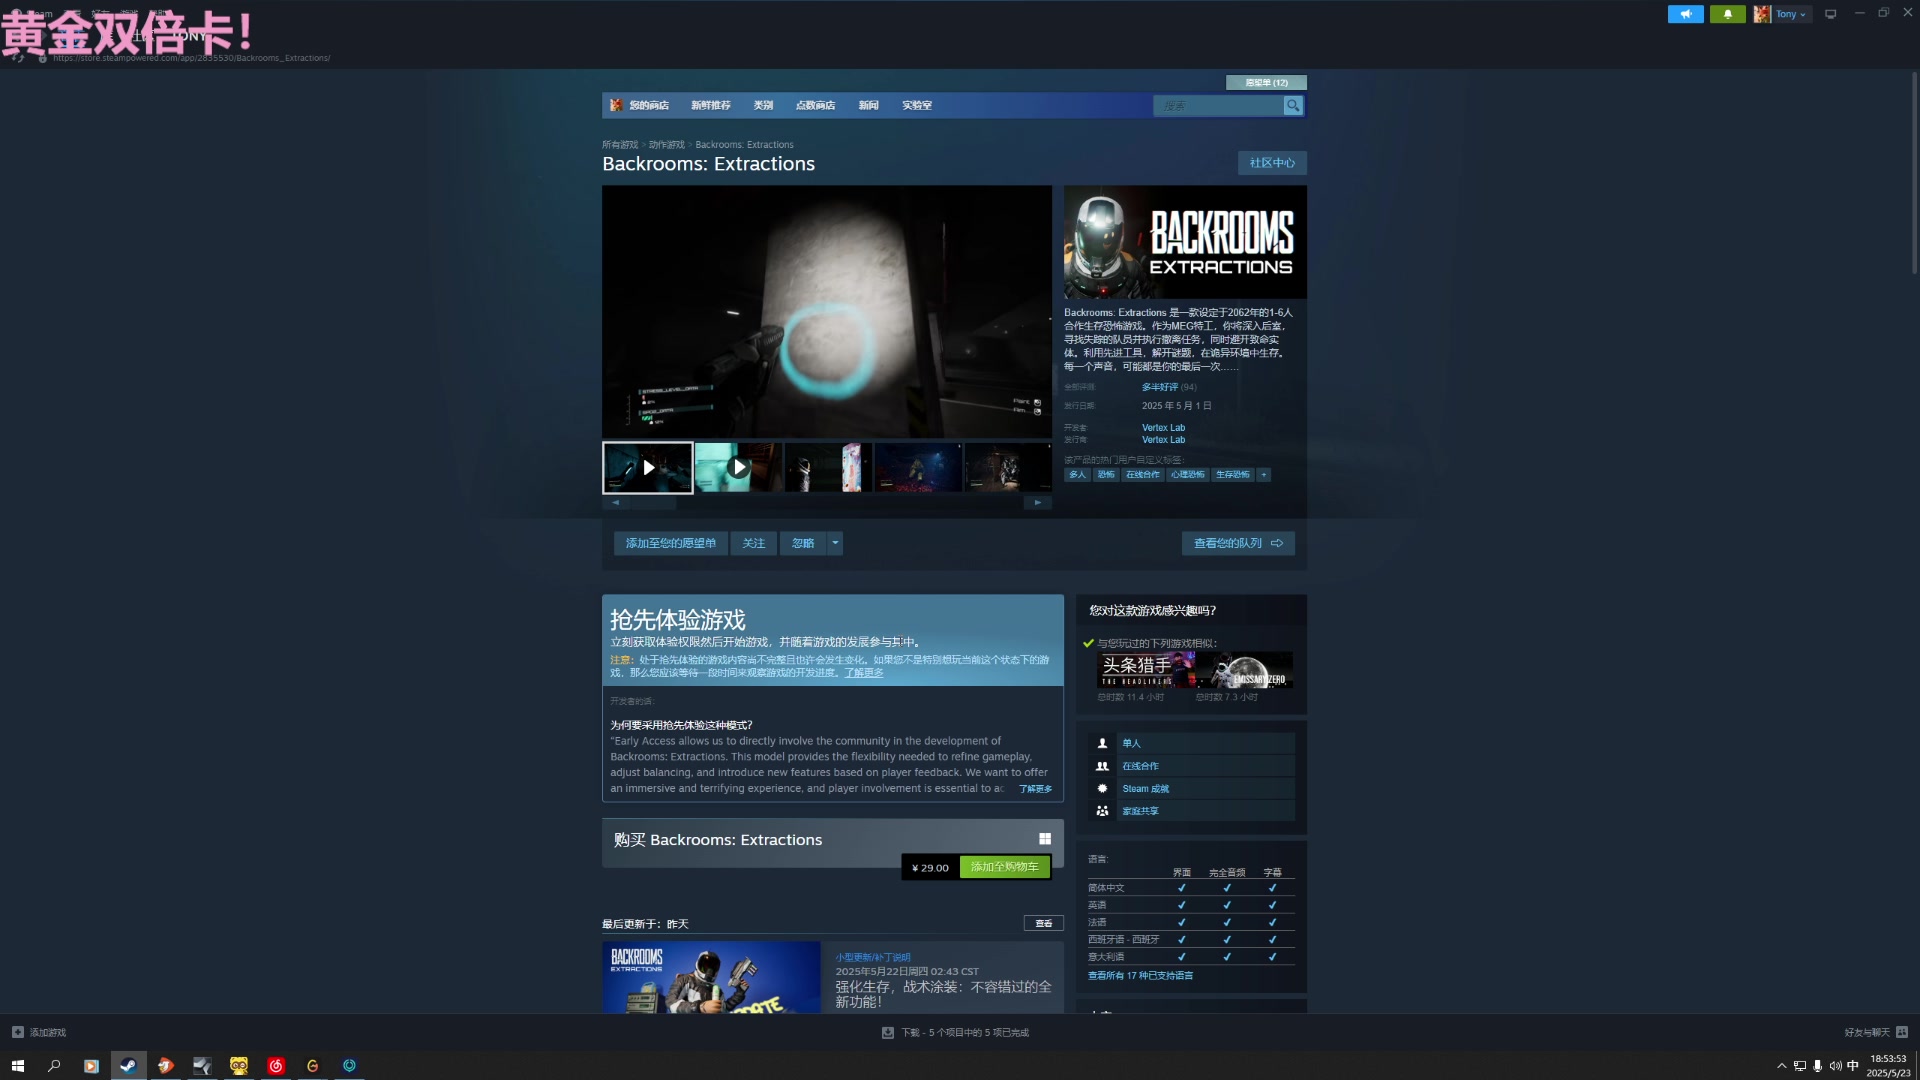Open 查看您的队列 view your queue
This screenshot has height=1080, width=1920.
point(1238,543)
